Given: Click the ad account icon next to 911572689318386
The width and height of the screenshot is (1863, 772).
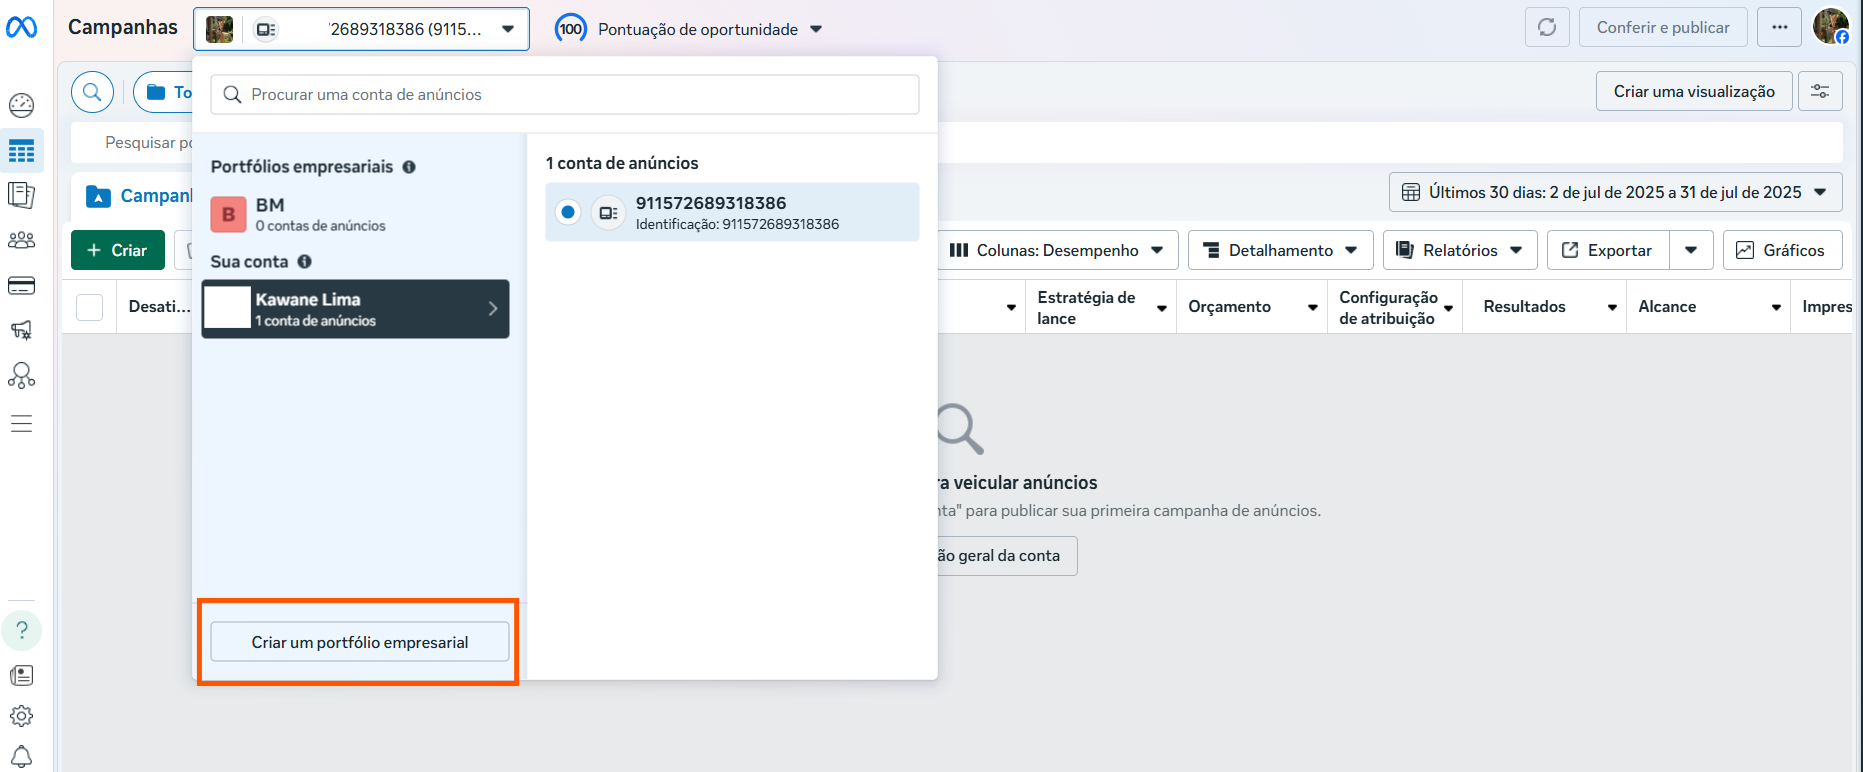Looking at the screenshot, I should coord(608,213).
